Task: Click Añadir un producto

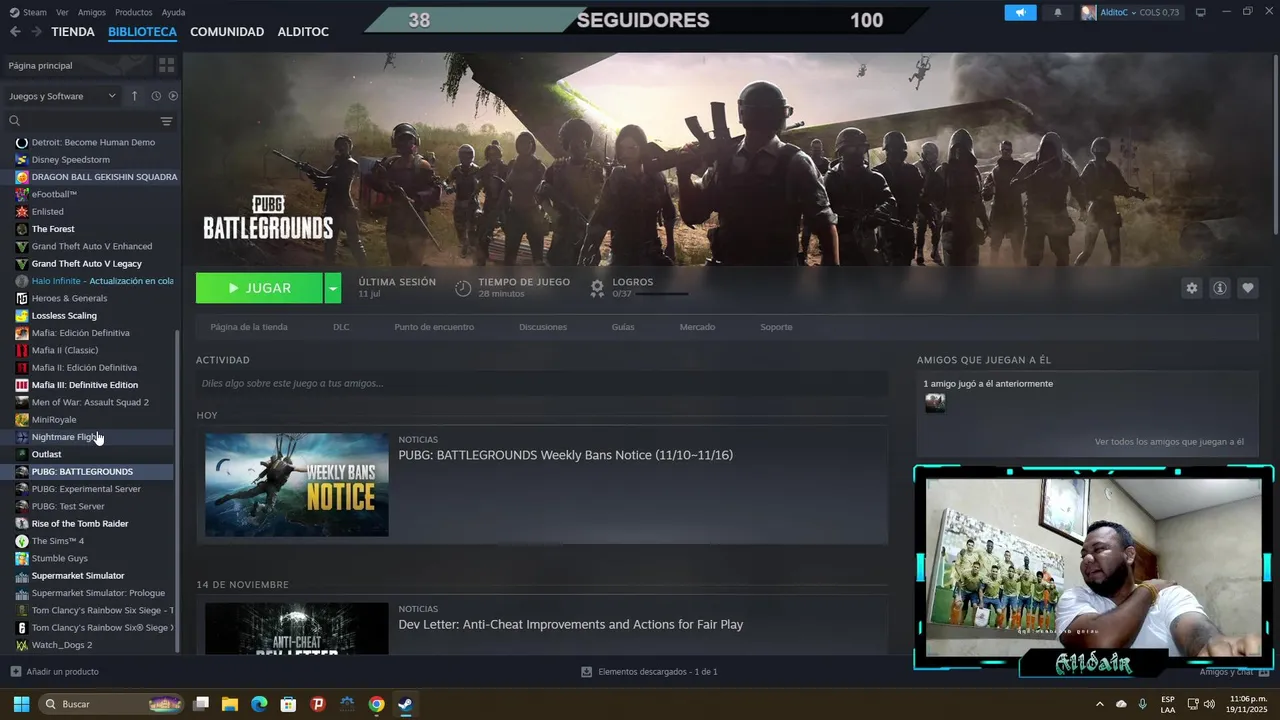Action: coord(55,672)
